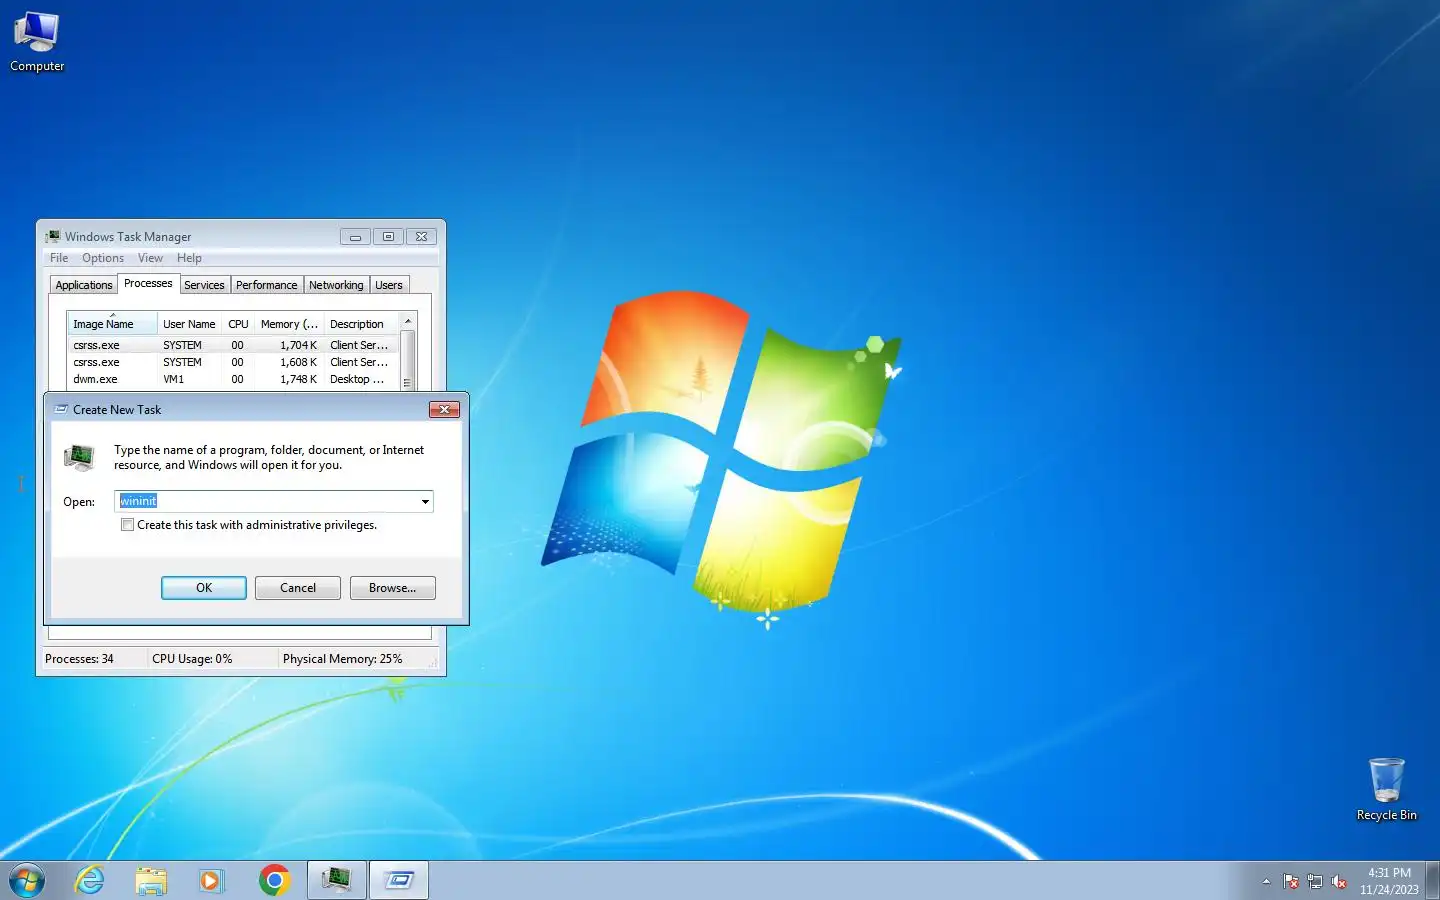The height and width of the screenshot is (900, 1440).
Task: Open the Browse... file picker
Action: click(392, 588)
